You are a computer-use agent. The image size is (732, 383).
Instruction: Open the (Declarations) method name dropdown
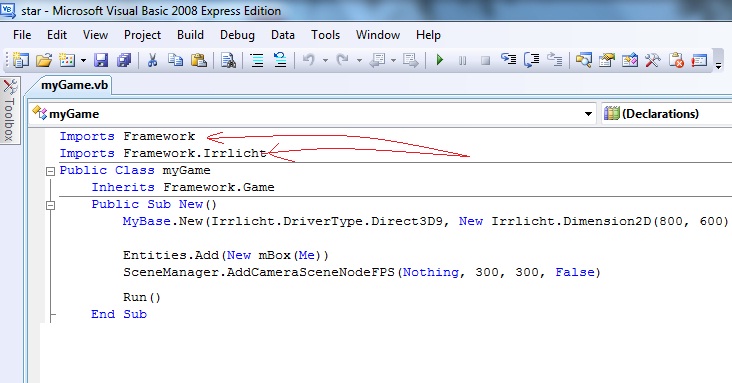[x=667, y=113]
